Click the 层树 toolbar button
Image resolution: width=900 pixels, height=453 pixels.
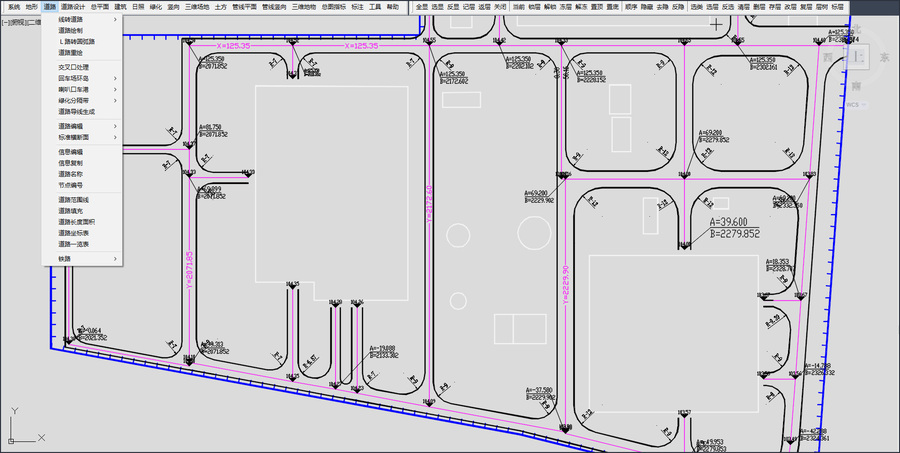pos(822,7)
